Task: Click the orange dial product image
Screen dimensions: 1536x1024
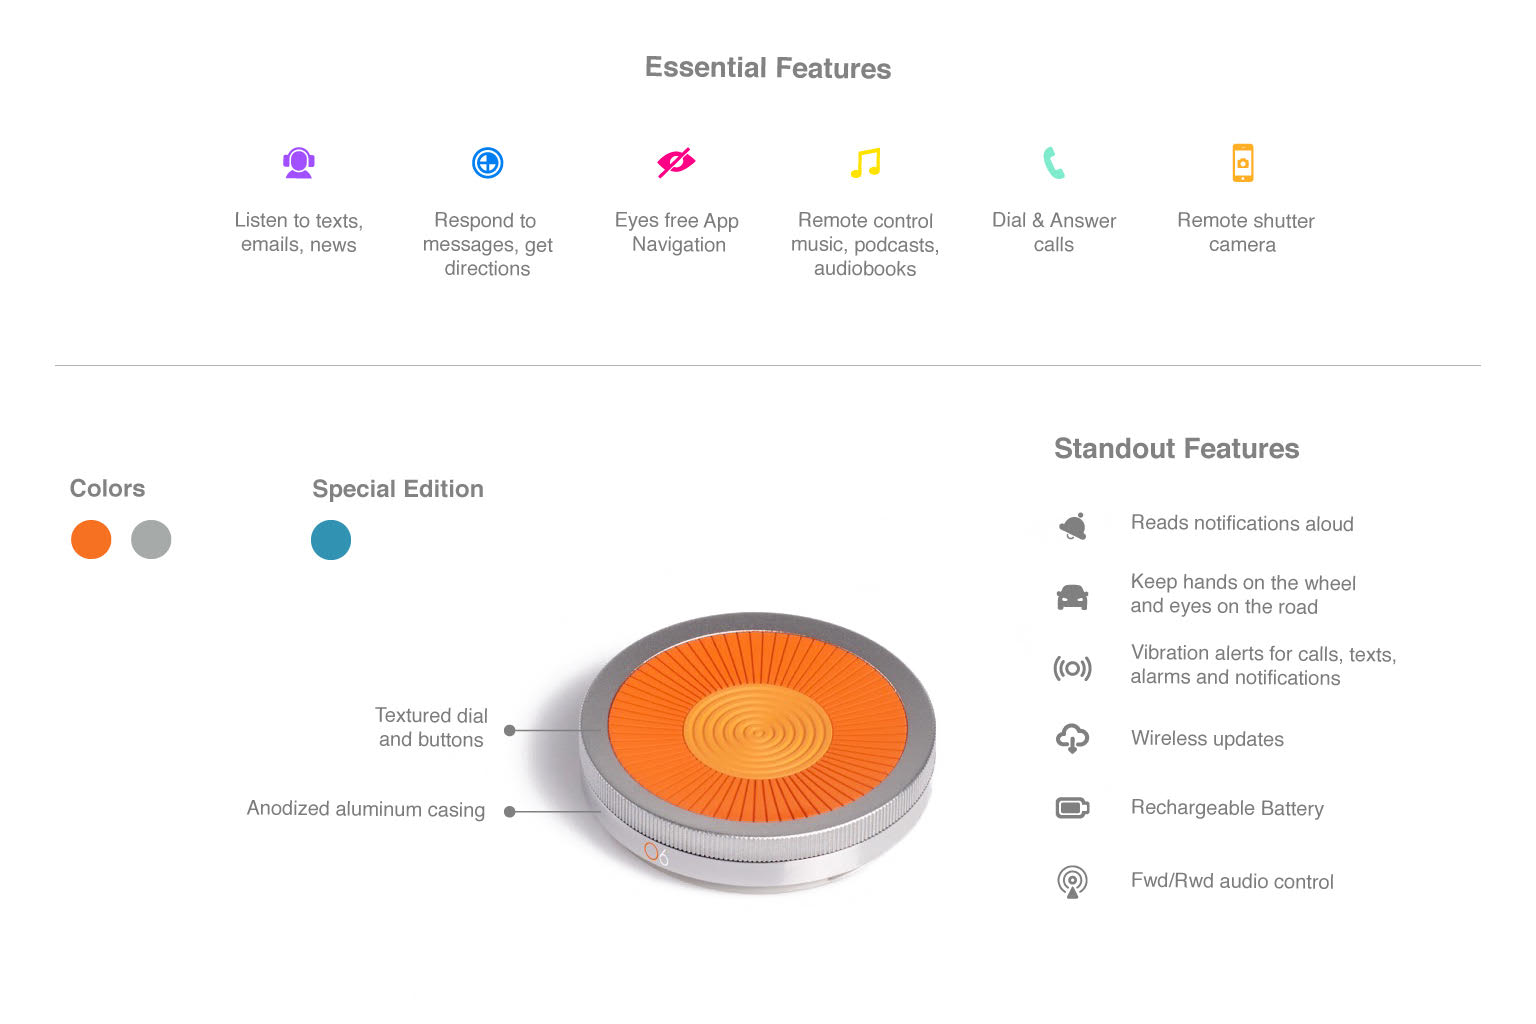Action: point(757,751)
